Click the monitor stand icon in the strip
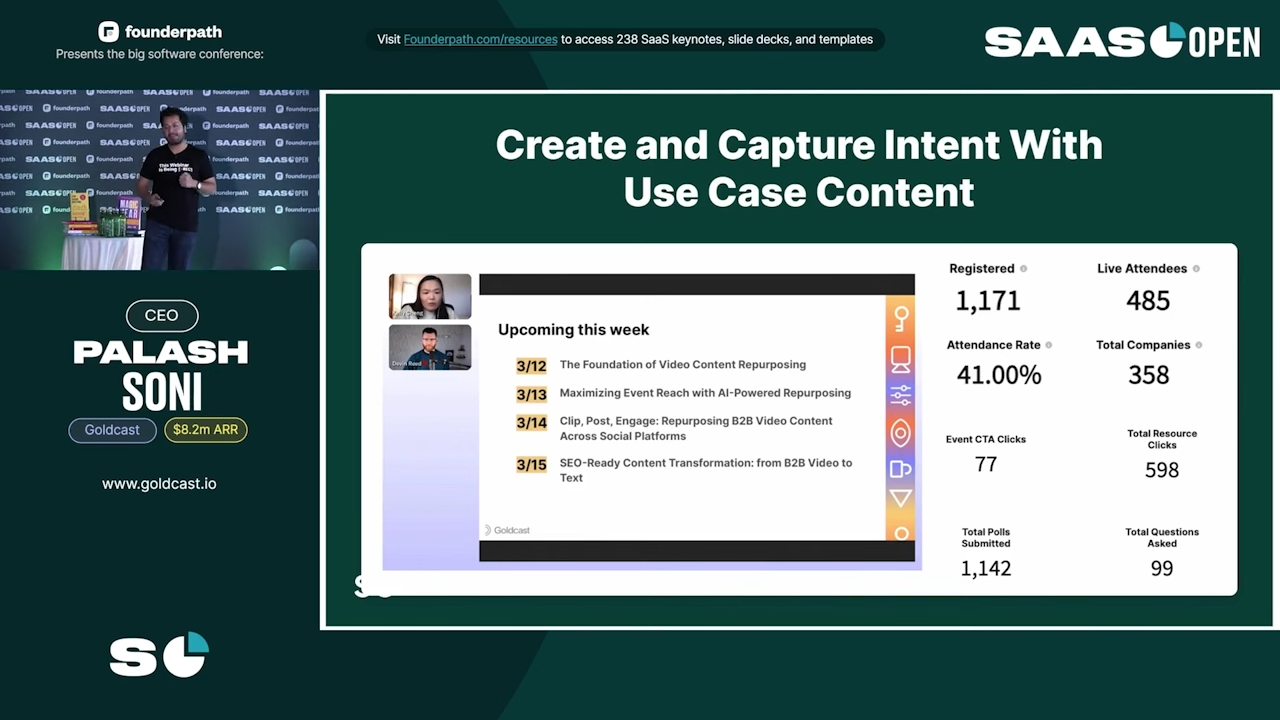Viewport: 1280px width, 720px height. 901,359
